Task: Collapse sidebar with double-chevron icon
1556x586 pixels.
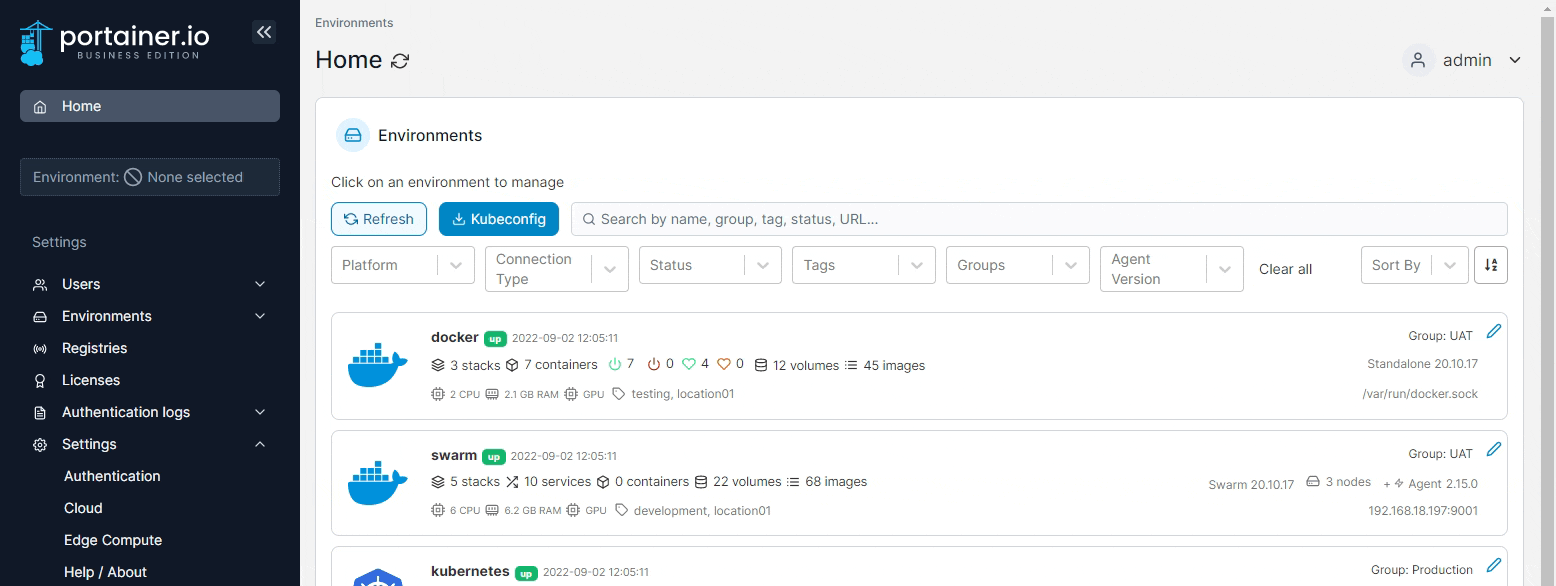Action: point(264,32)
